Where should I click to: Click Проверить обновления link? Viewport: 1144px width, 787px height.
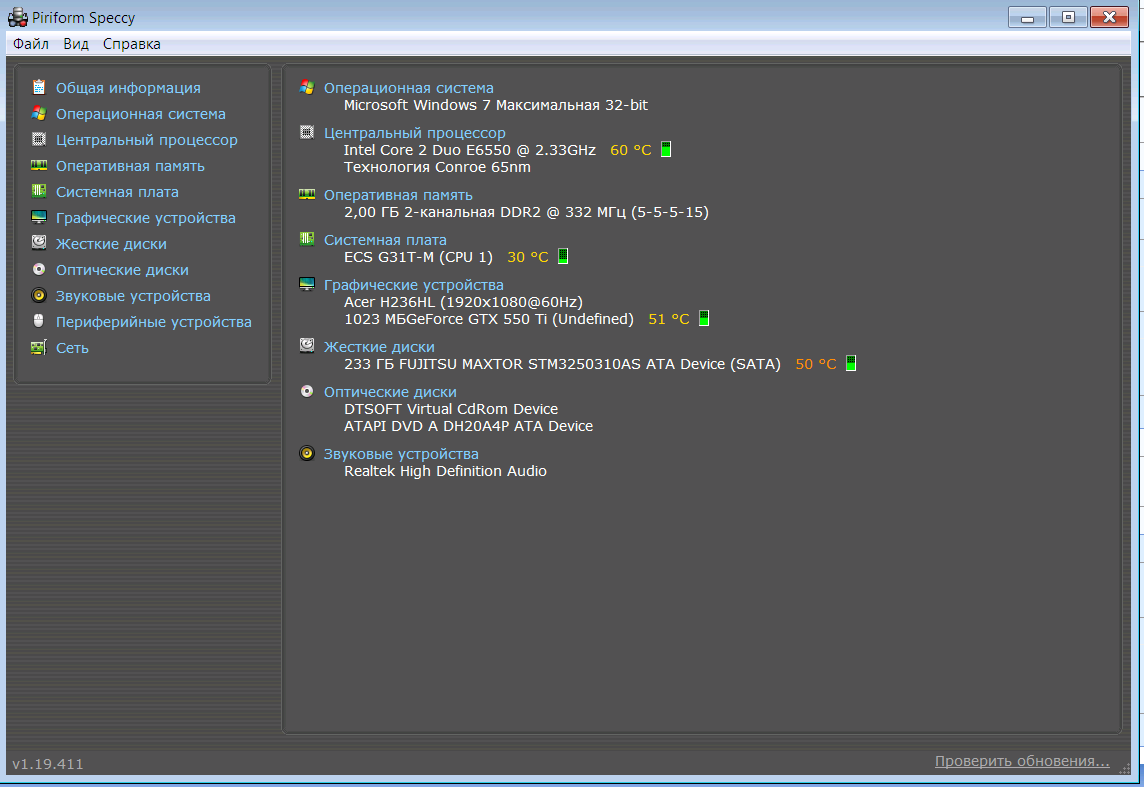pos(1022,761)
